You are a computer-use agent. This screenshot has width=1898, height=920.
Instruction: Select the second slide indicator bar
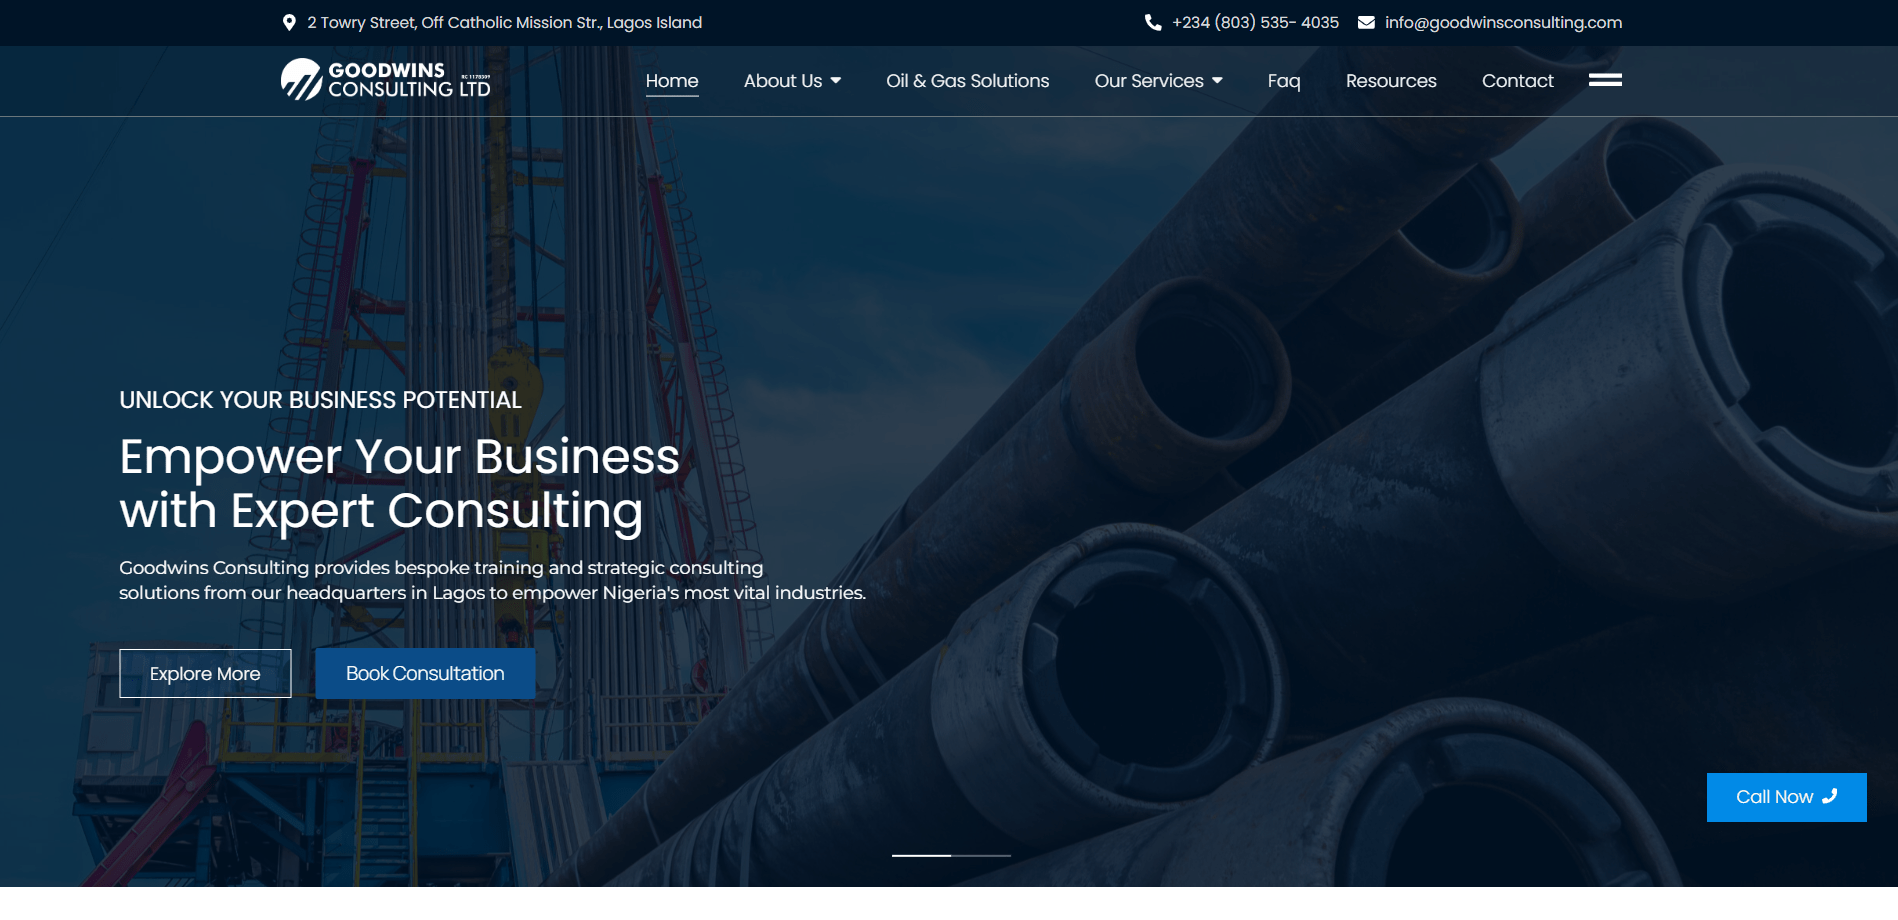pyautogui.click(x=981, y=855)
